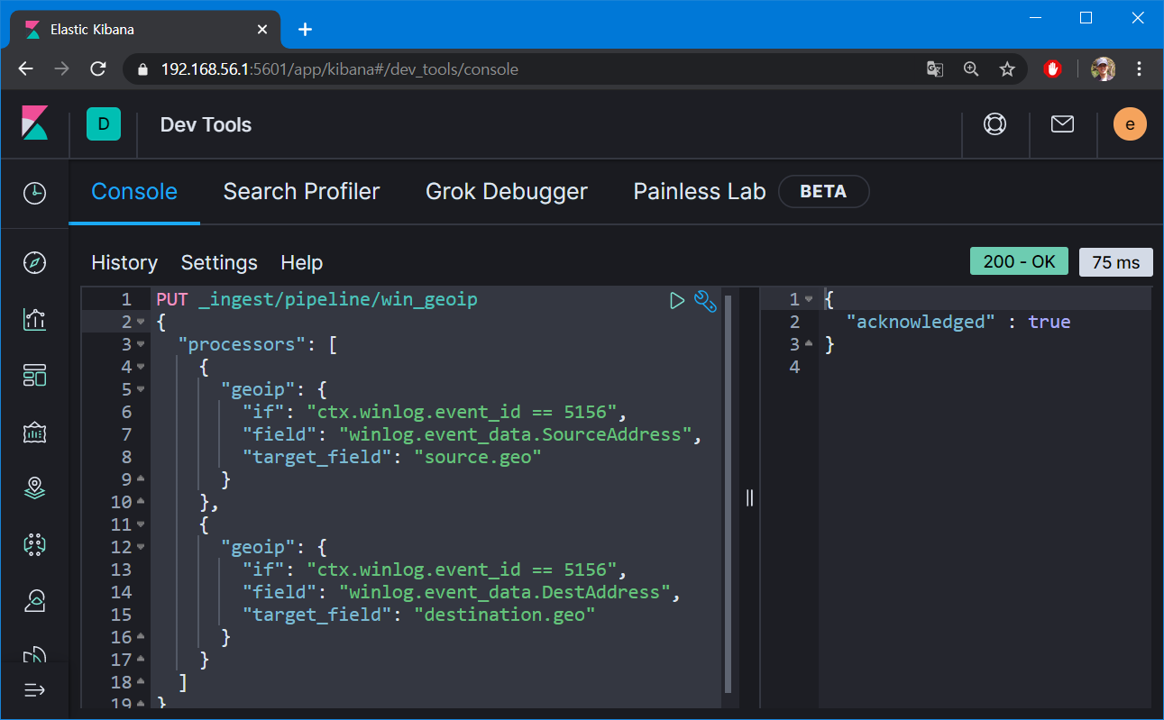Image resolution: width=1164 pixels, height=720 pixels.
Task: Open a new browser tab
Action: pyautogui.click(x=305, y=29)
